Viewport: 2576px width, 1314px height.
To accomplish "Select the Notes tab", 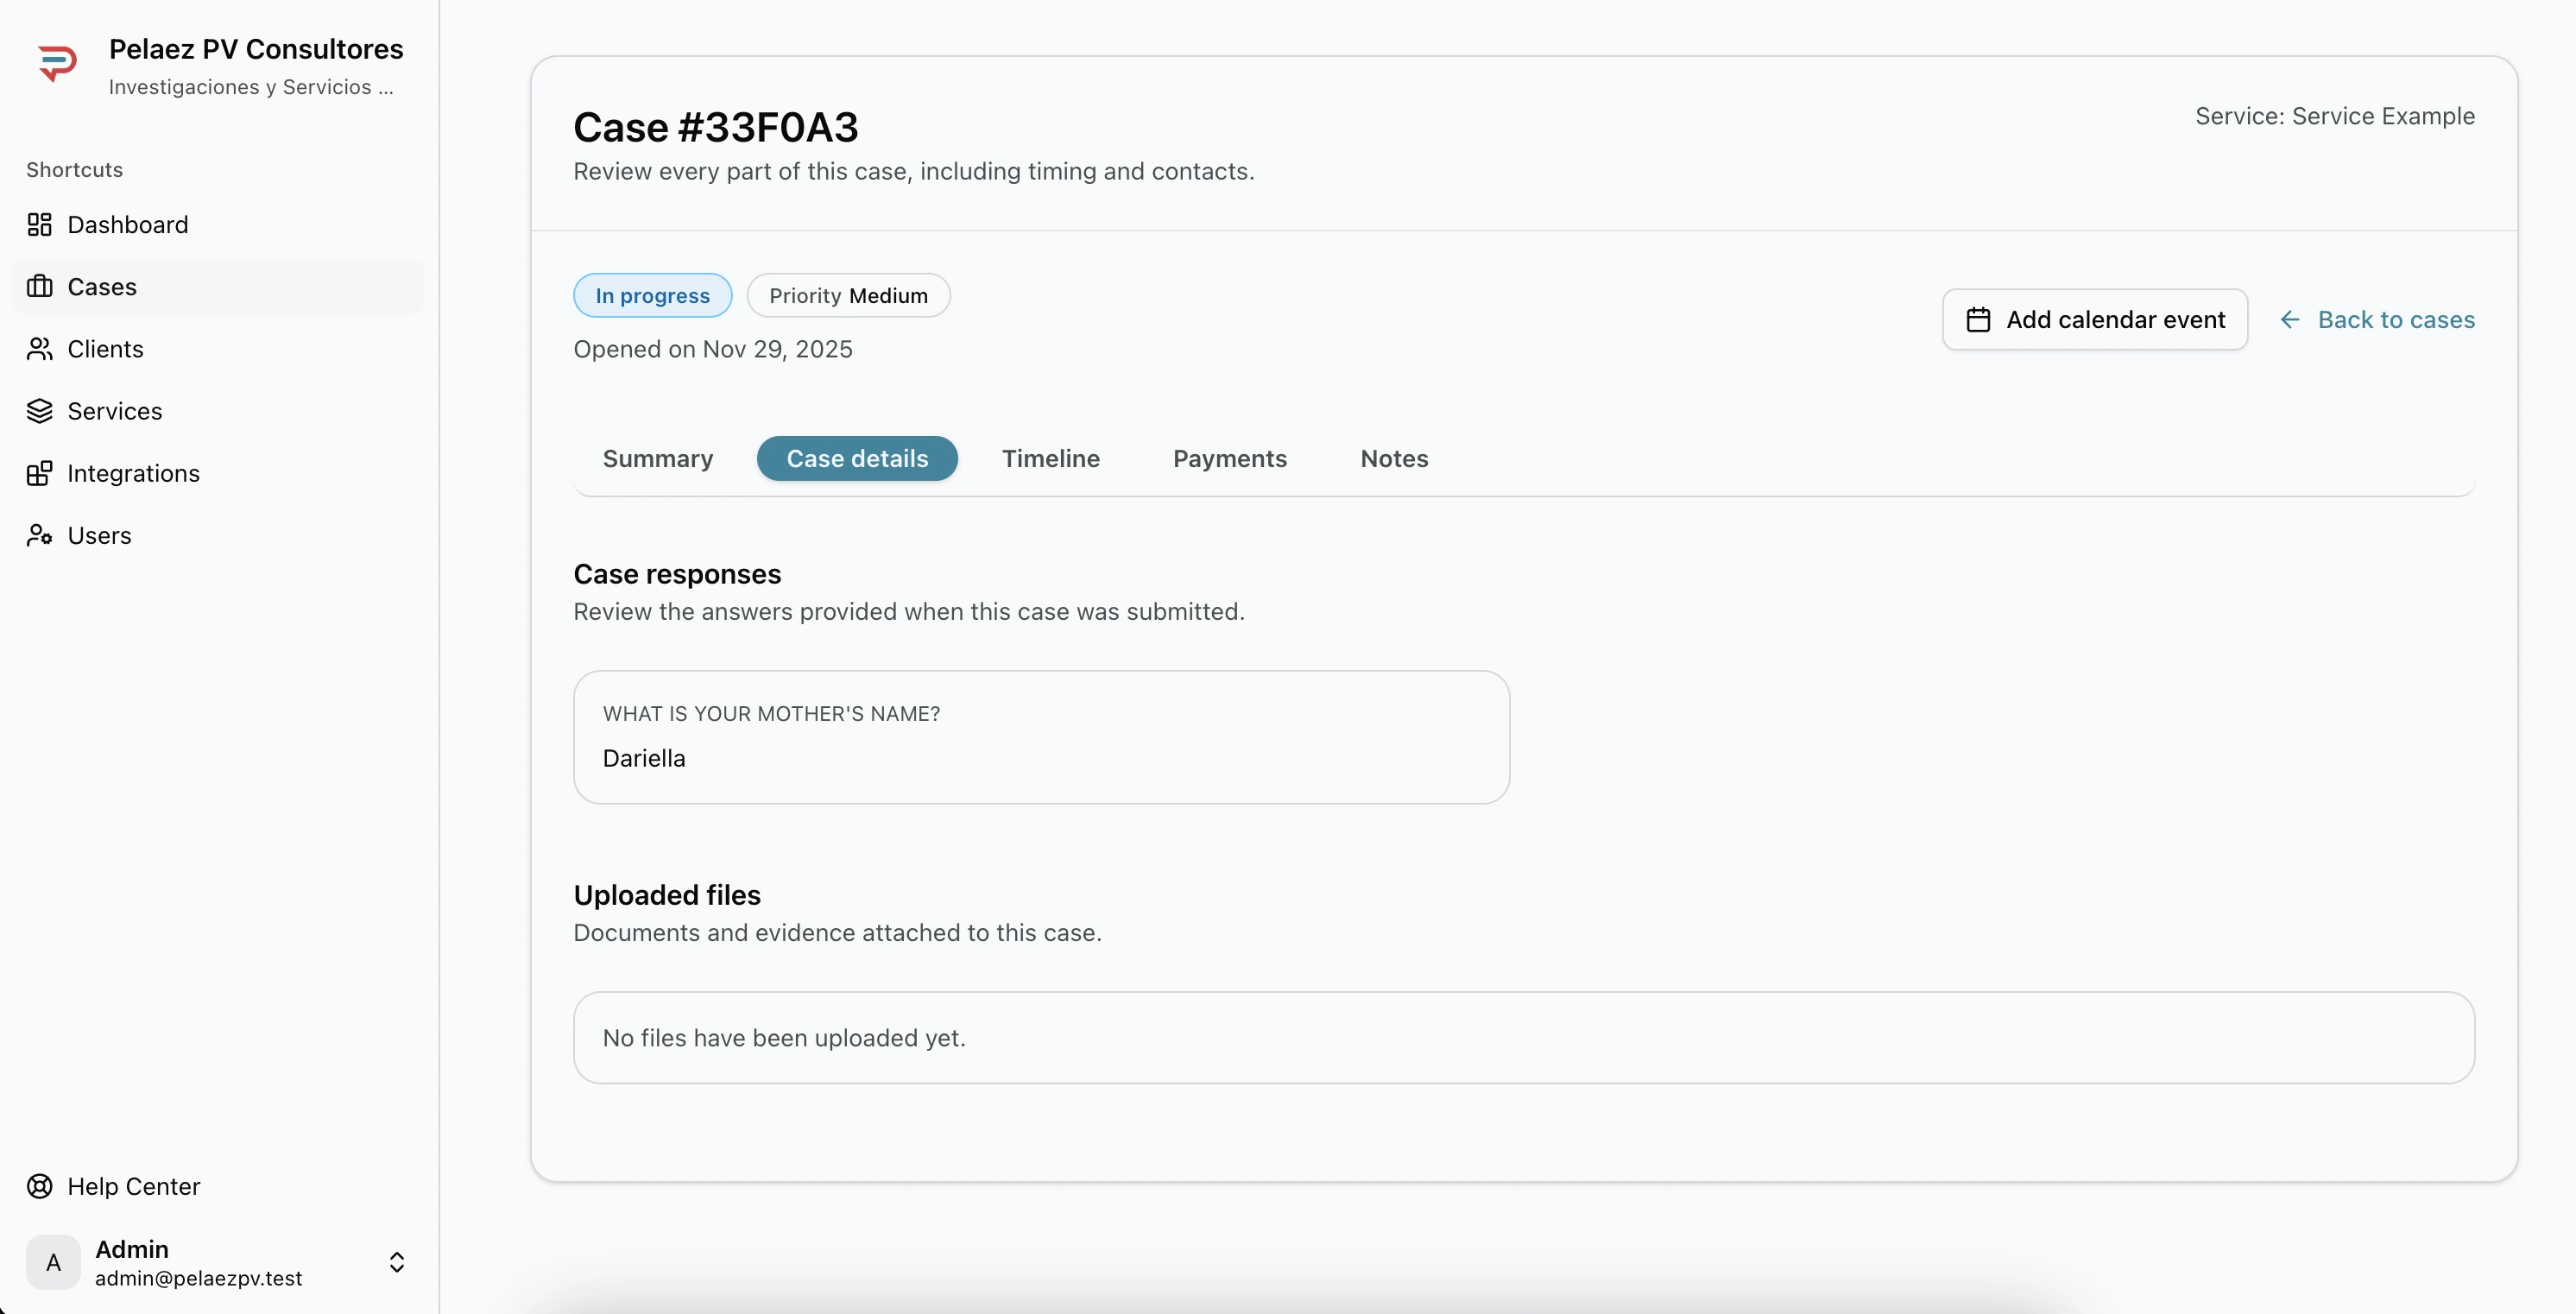I will point(1394,459).
